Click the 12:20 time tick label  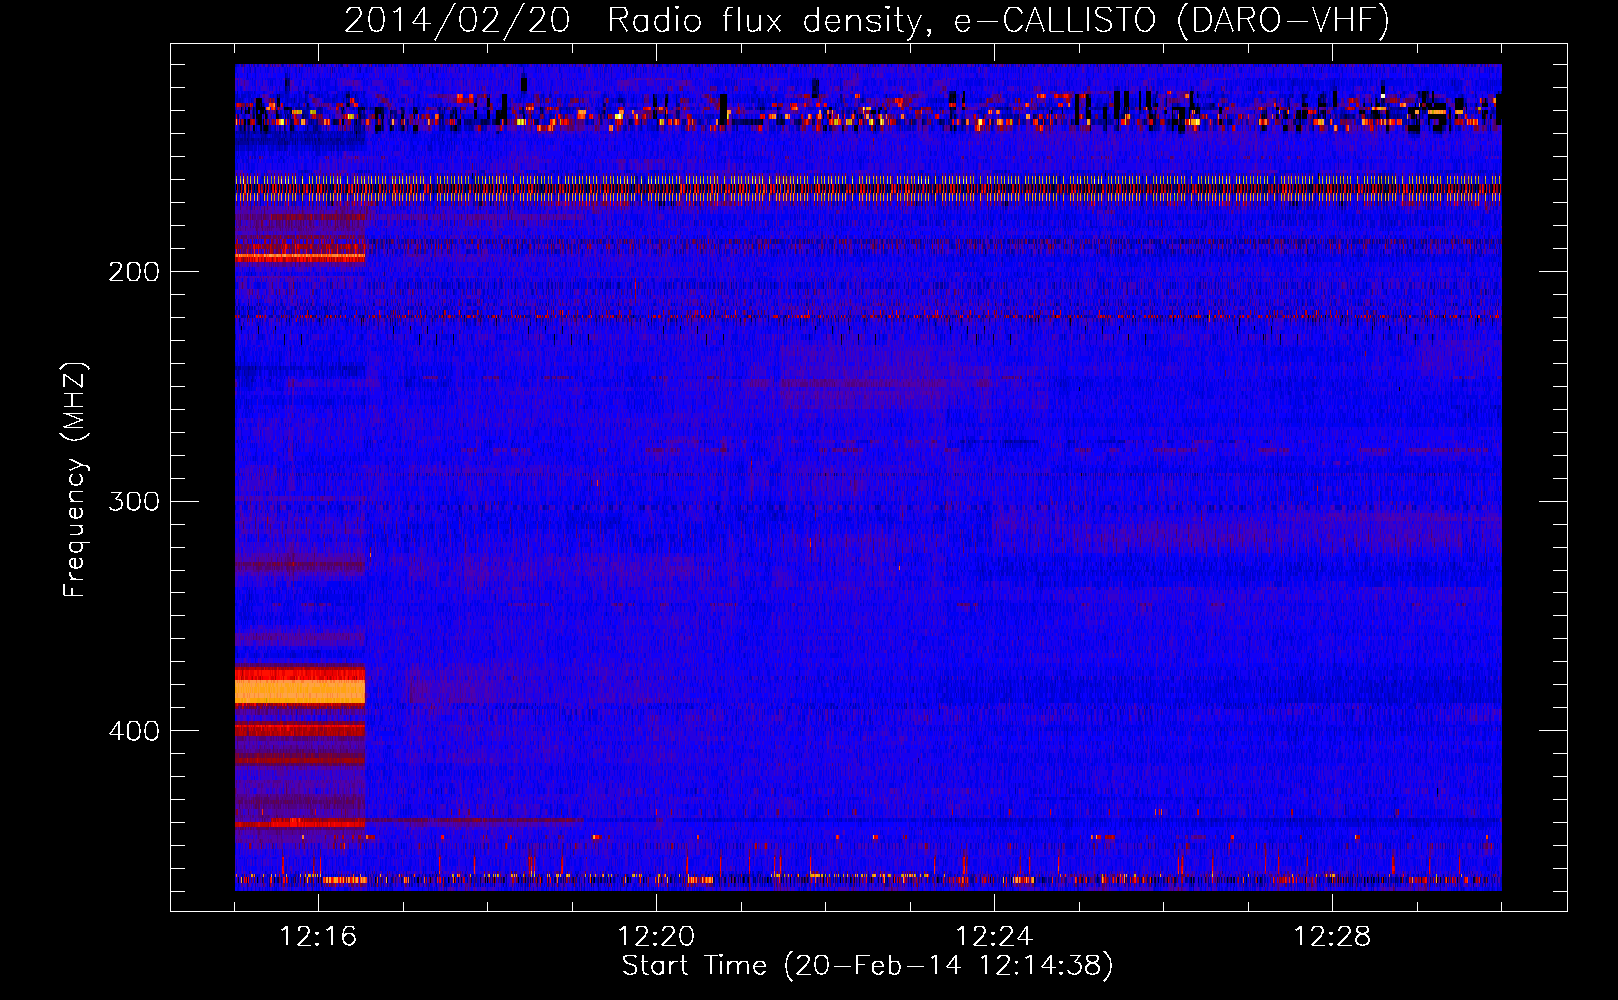656,937
